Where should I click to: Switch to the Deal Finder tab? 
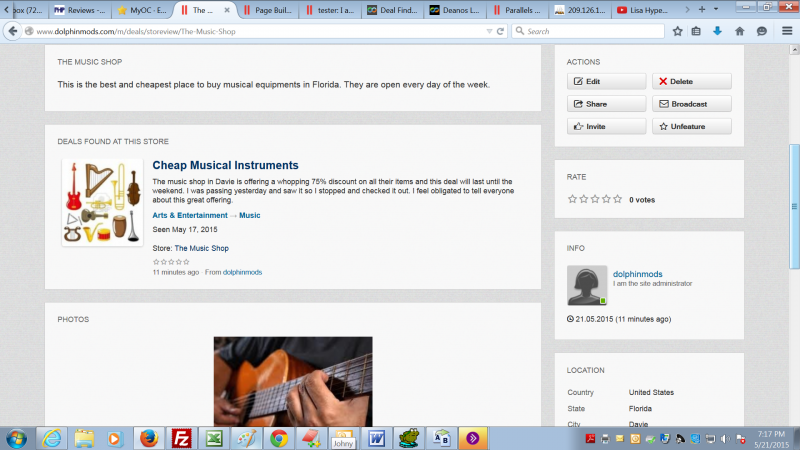point(392,10)
